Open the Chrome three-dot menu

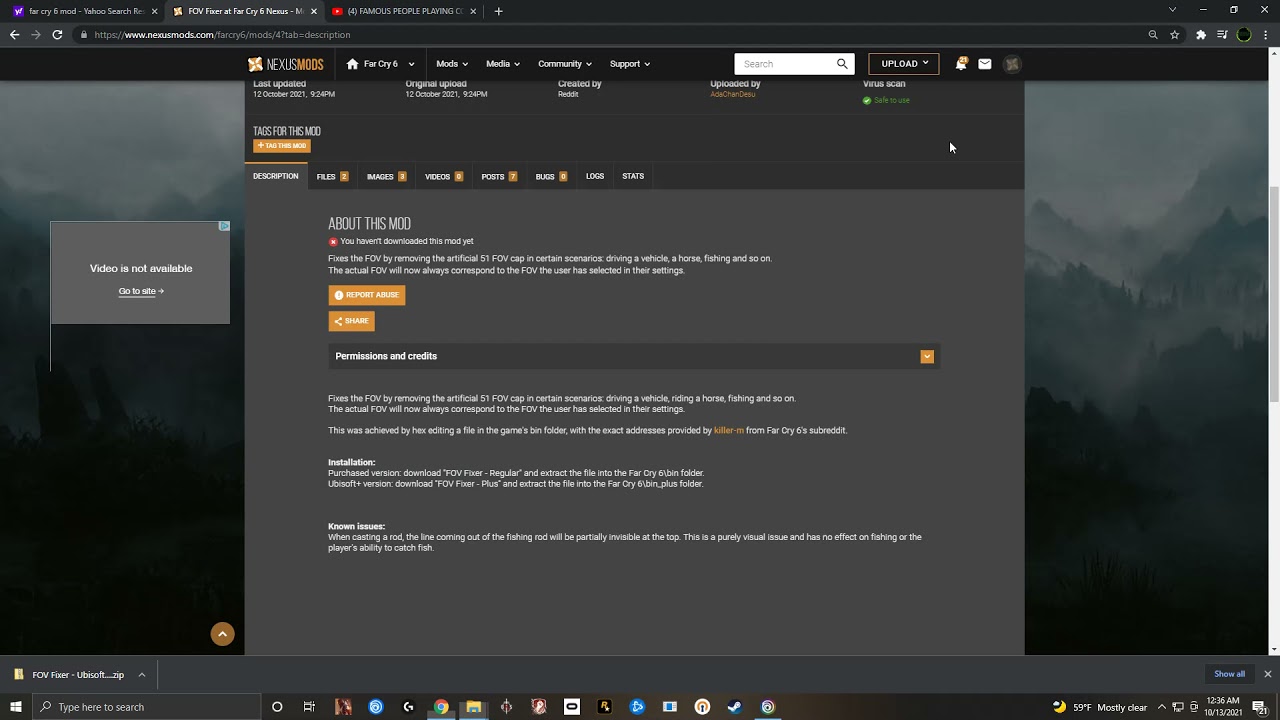click(x=1266, y=34)
